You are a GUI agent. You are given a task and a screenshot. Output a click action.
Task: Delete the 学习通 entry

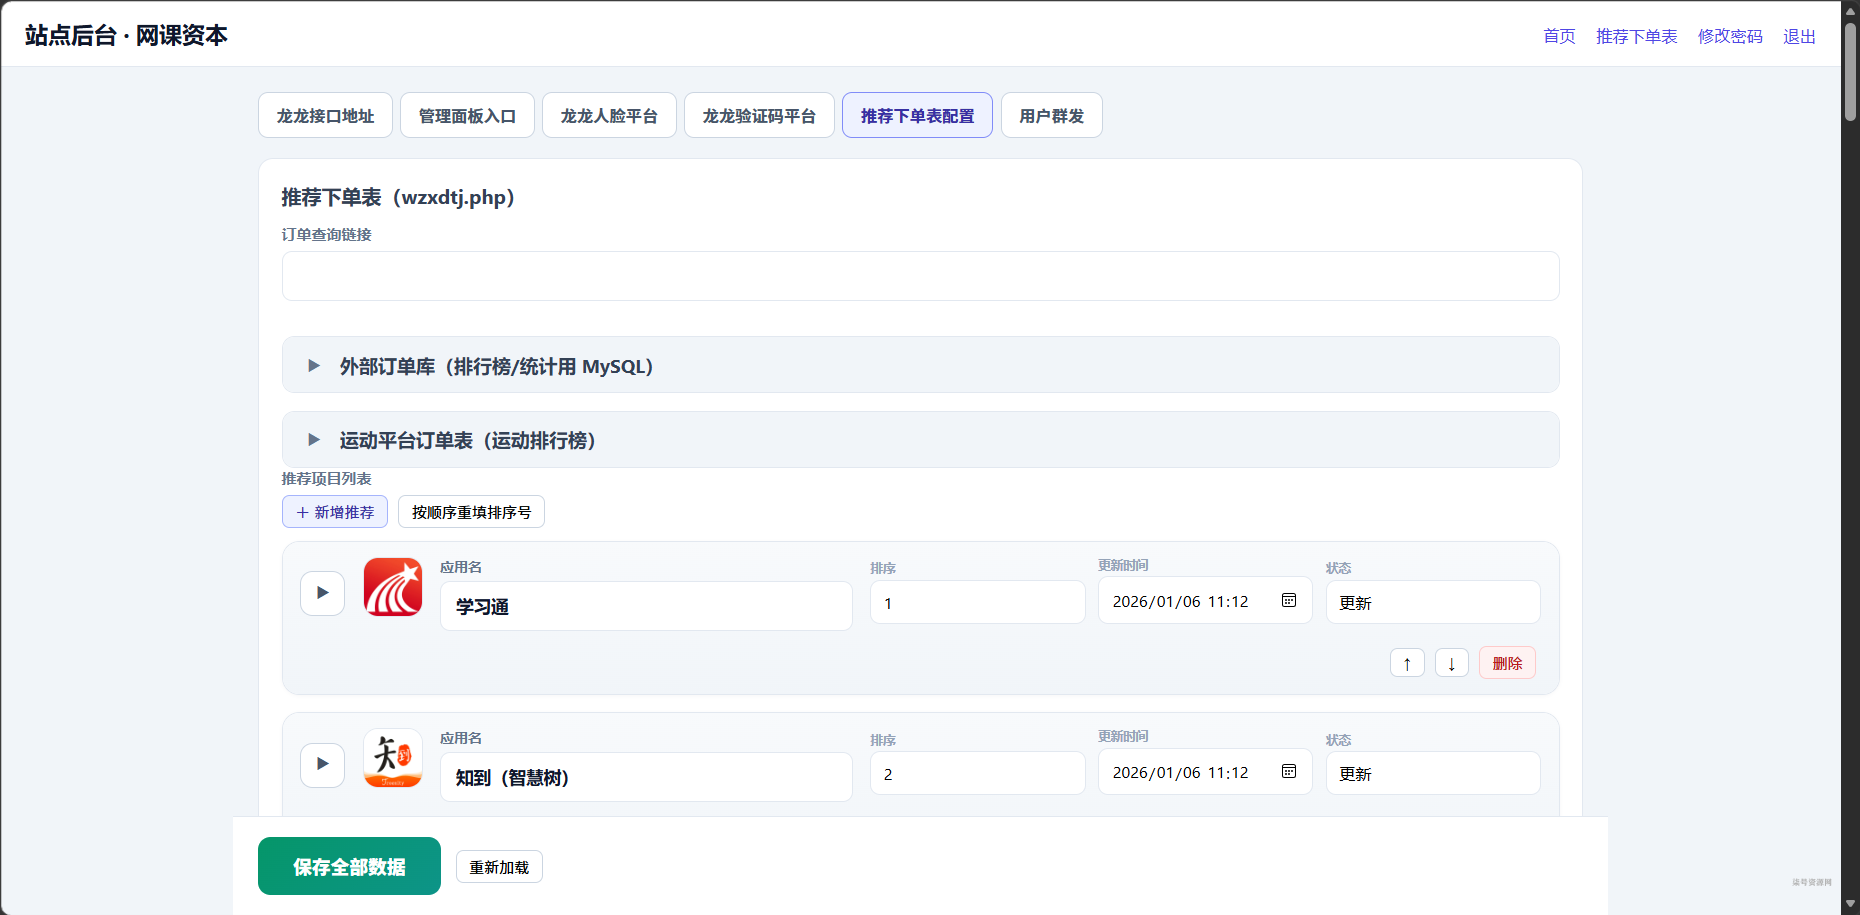[1507, 663]
